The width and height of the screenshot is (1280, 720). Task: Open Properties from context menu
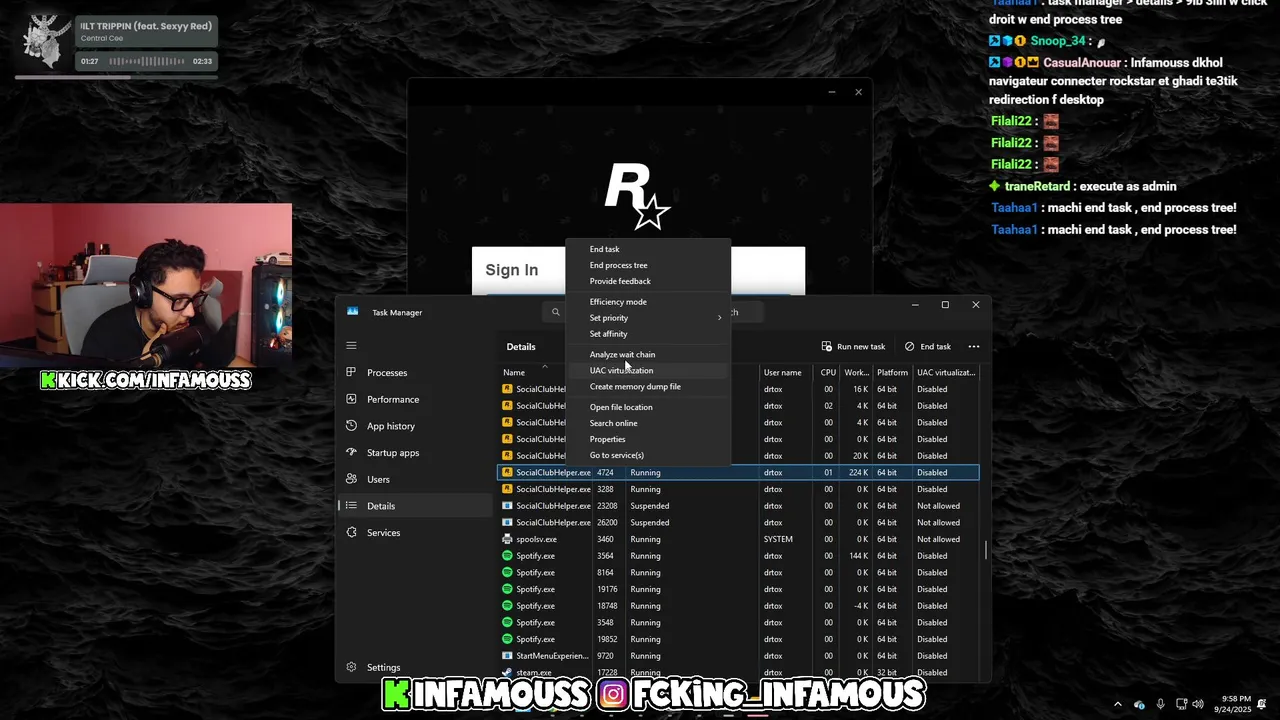coord(607,439)
